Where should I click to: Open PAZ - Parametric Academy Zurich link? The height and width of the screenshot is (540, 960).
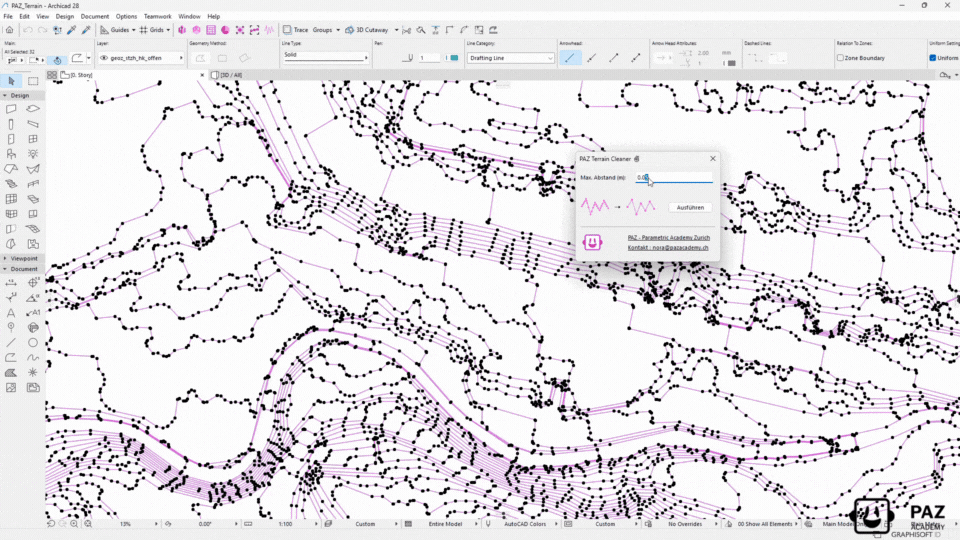(x=669, y=238)
